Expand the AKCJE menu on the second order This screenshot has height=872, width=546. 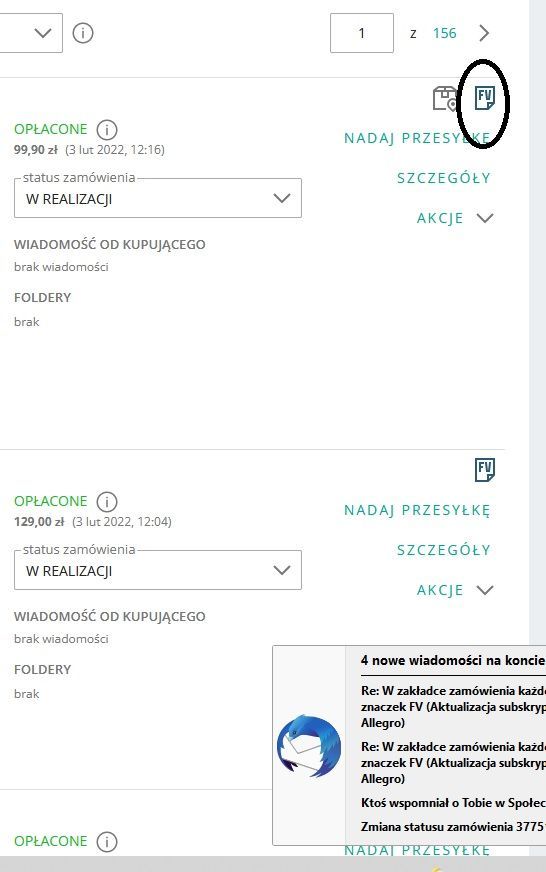point(455,590)
